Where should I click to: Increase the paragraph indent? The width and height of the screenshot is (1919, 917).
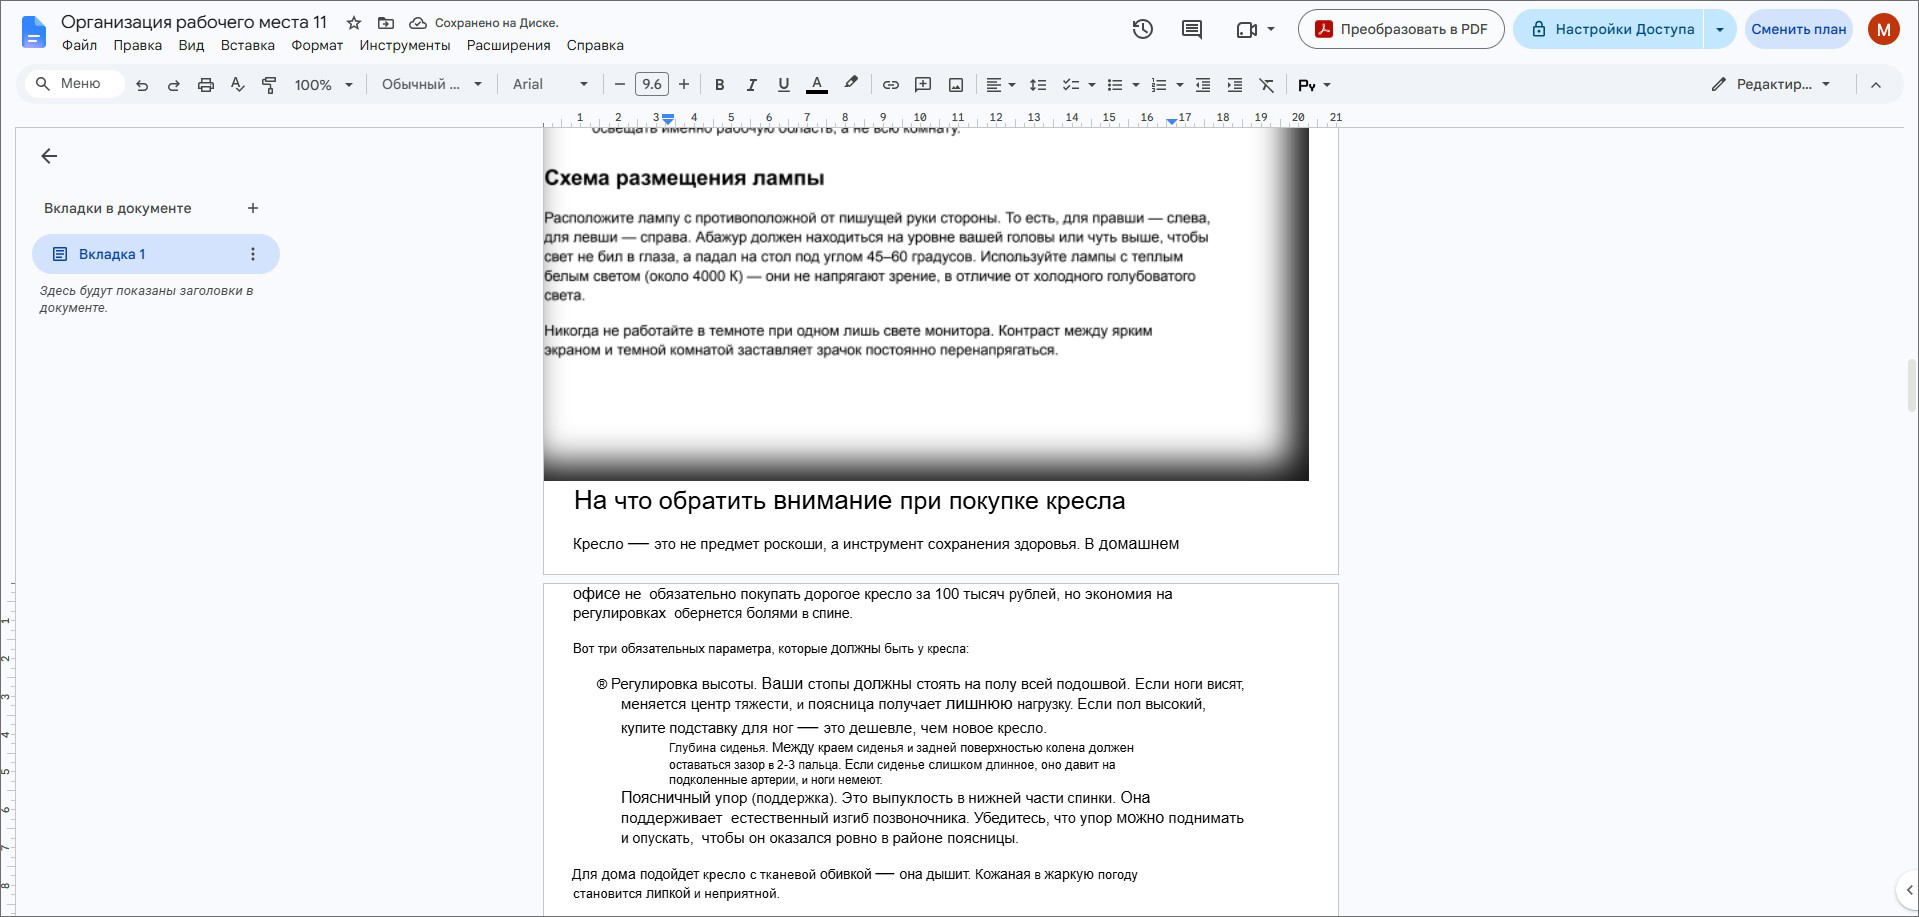pyautogui.click(x=1235, y=85)
